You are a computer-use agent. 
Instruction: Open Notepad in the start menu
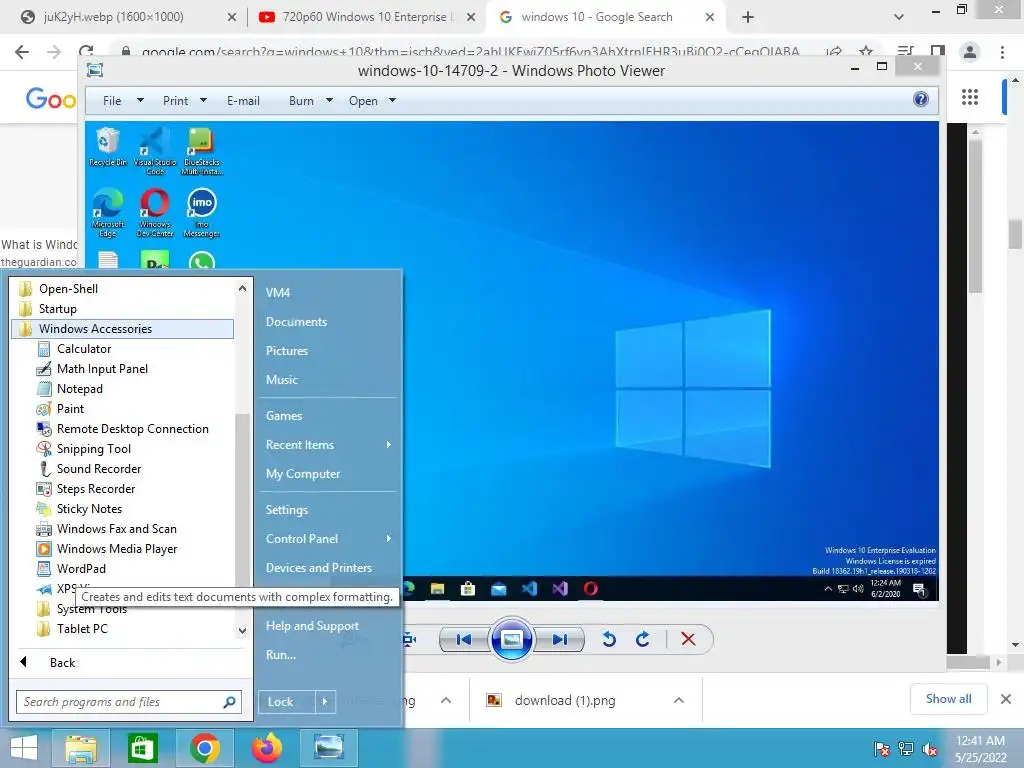(x=79, y=389)
